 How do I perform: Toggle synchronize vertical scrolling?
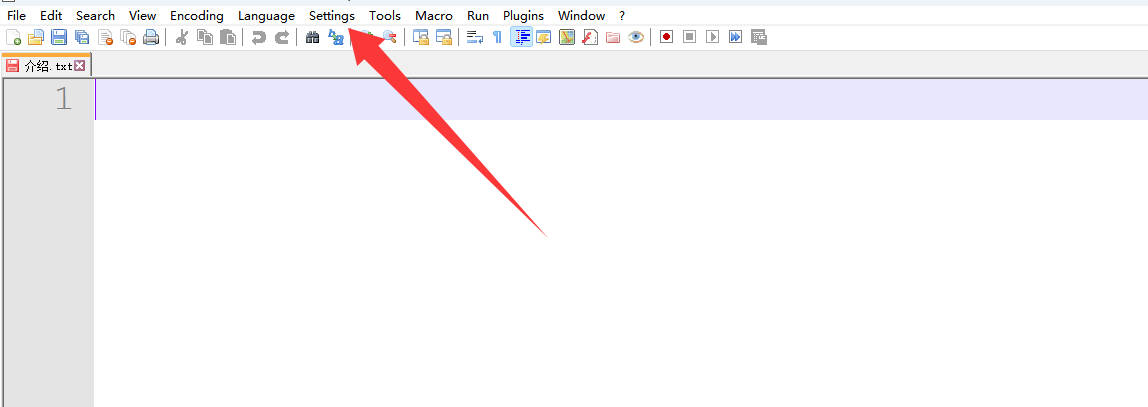coord(420,37)
